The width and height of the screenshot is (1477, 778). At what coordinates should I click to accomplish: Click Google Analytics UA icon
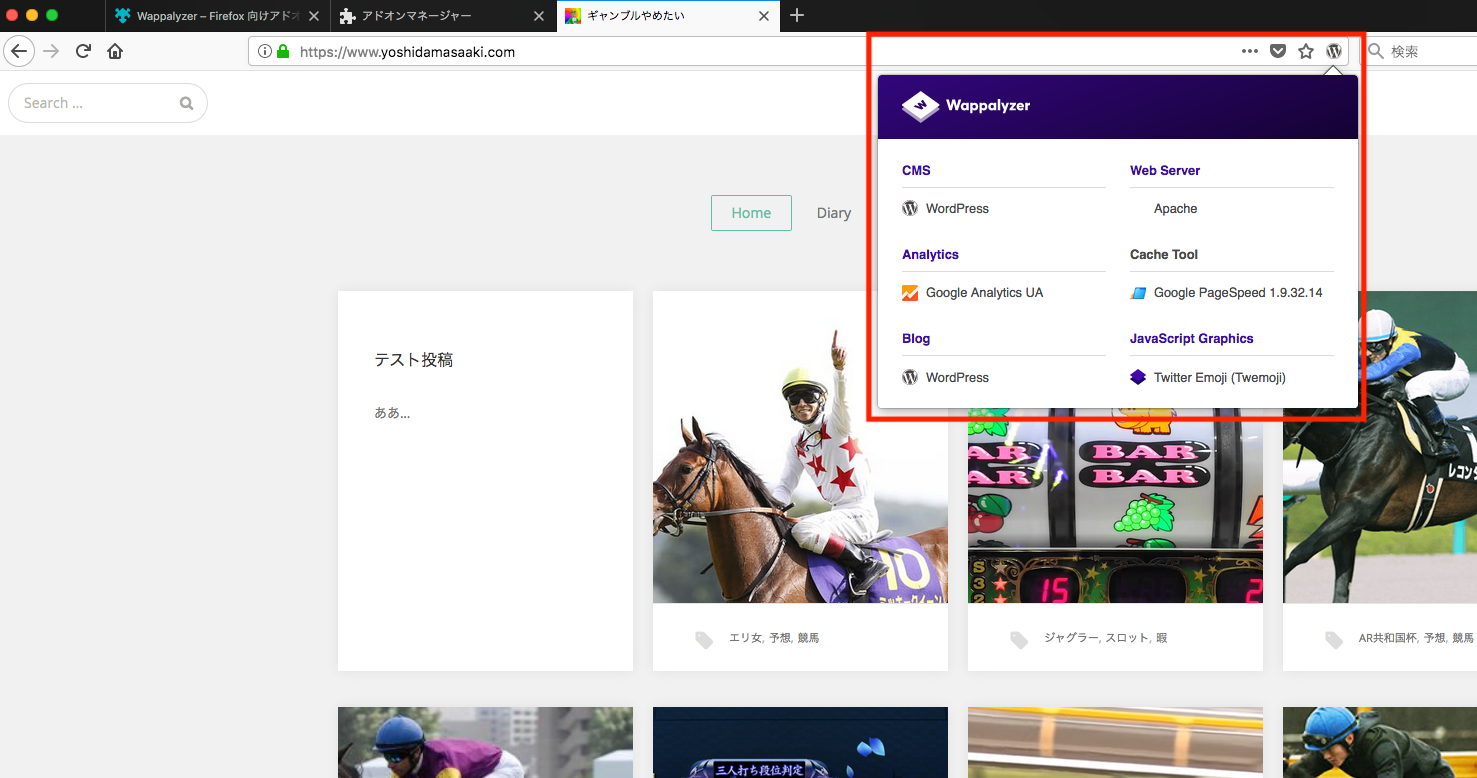coord(910,293)
